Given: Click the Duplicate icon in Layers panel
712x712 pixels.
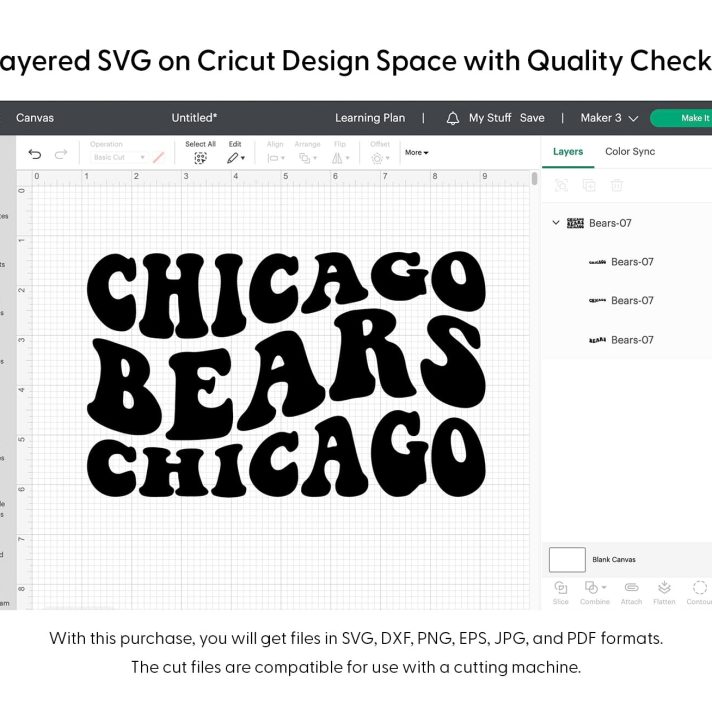Looking at the screenshot, I should click(x=589, y=185).
